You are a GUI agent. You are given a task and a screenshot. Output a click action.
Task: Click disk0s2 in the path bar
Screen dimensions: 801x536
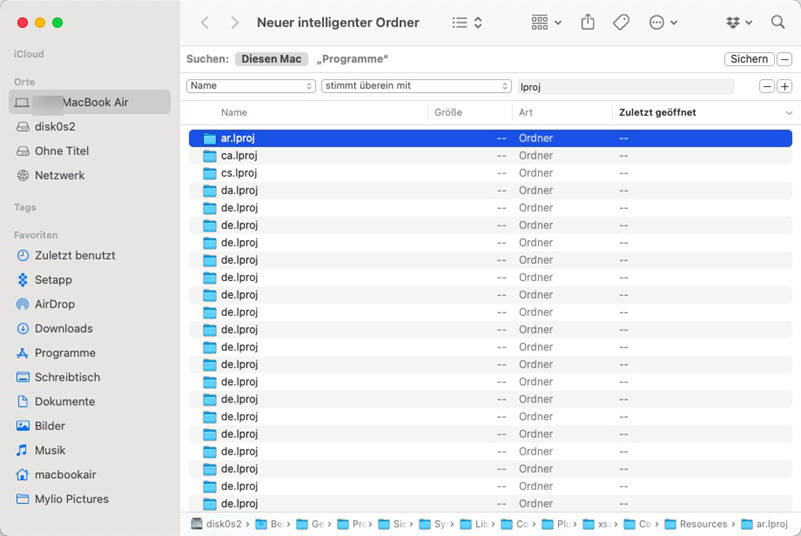tap(216, 524)
